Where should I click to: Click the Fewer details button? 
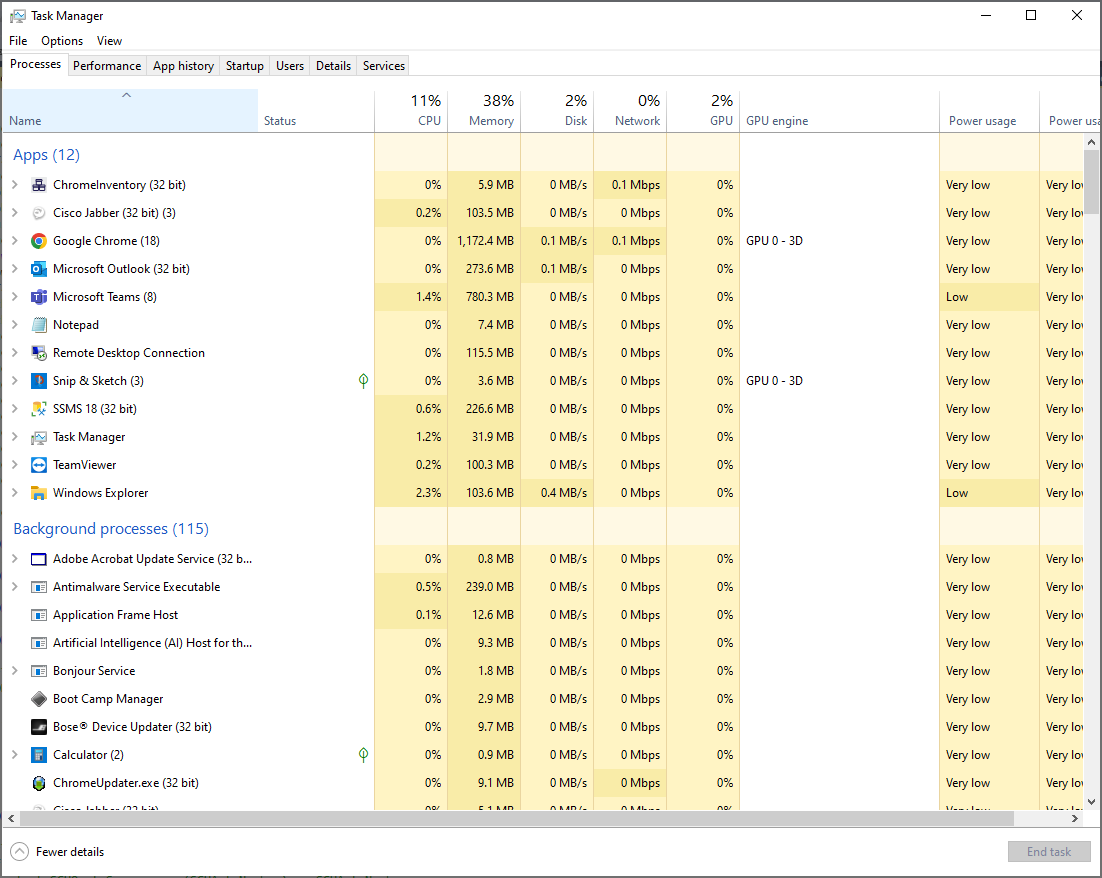coord(58,852)
